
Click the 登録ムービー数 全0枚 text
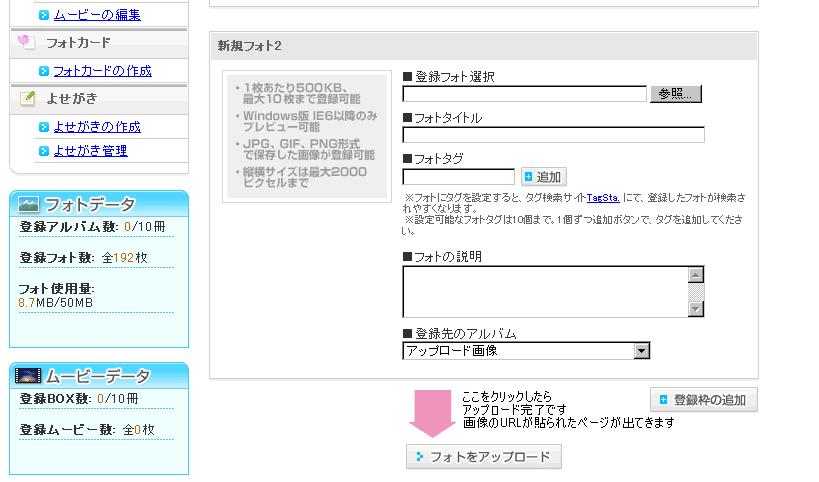(x=87, y=430)
